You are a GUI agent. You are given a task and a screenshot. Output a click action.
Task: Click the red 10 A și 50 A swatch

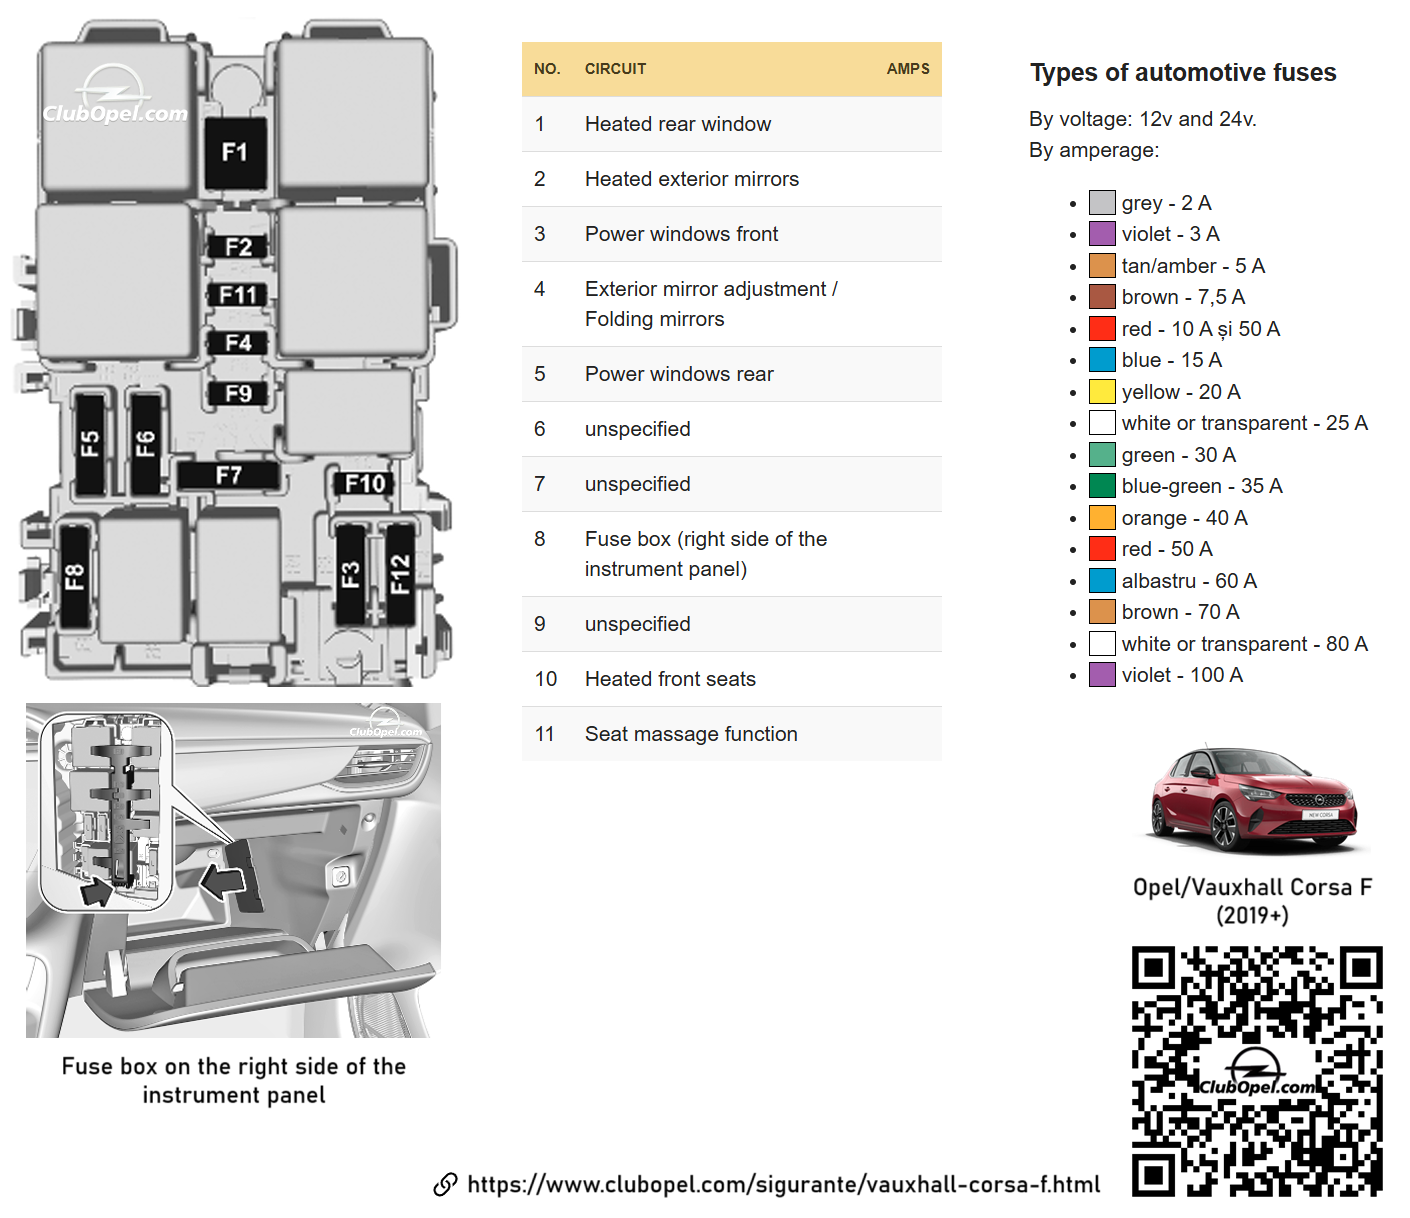coord(1102,329)
